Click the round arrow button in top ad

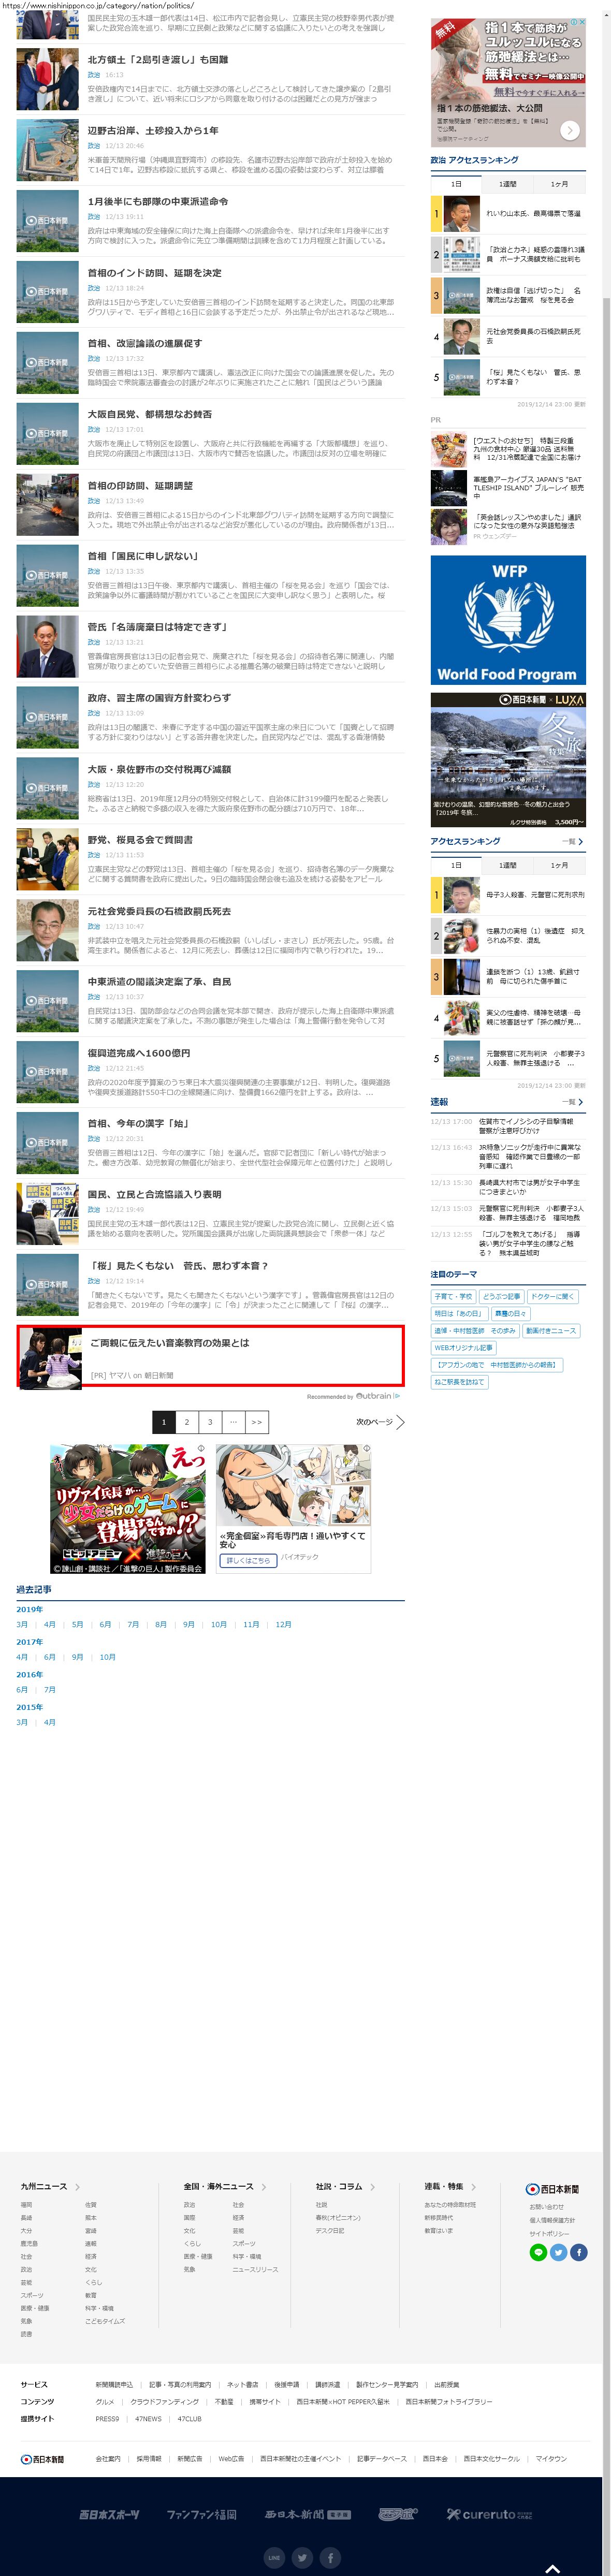(x=569, y=130)
